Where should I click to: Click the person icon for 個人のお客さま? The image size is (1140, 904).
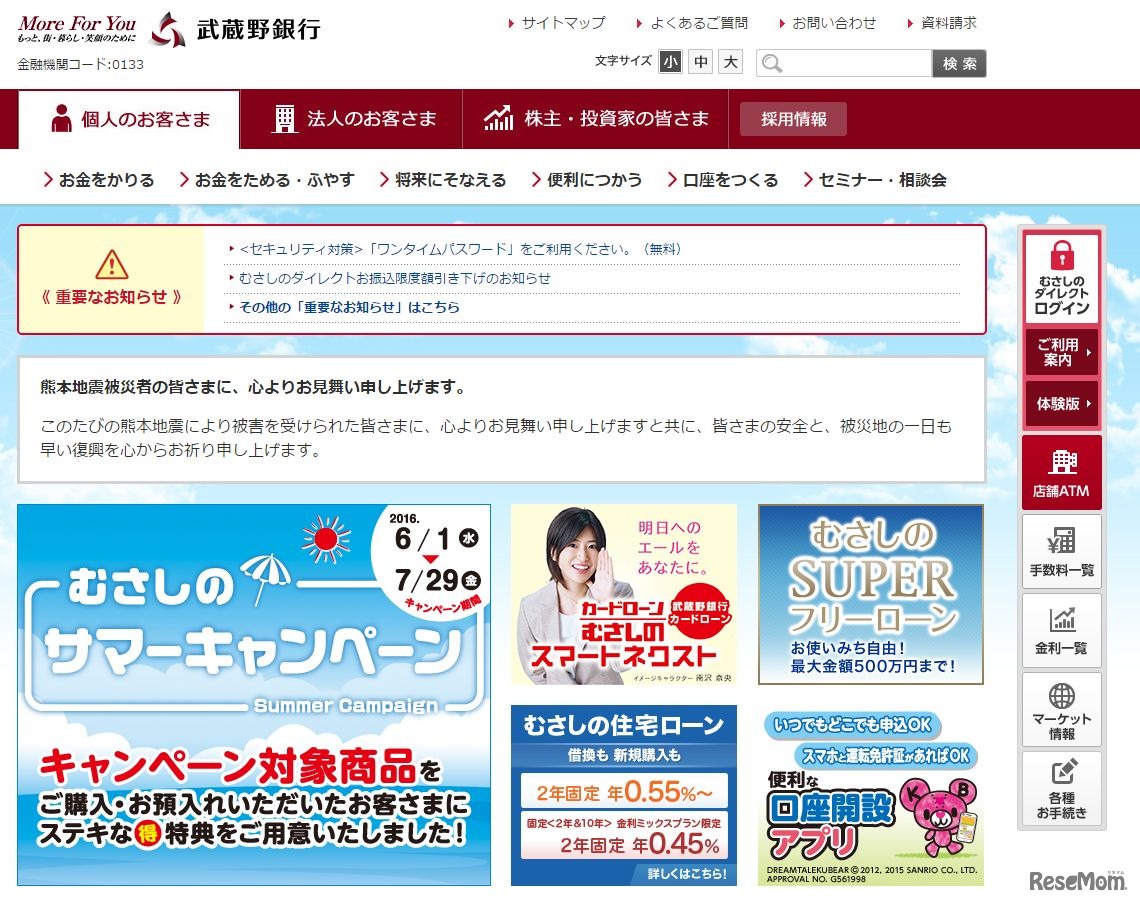point(62,119)
